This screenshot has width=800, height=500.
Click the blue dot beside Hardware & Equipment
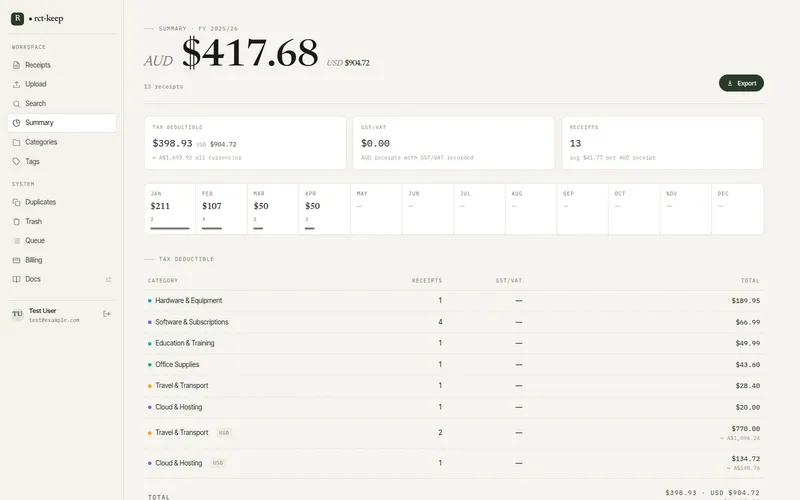(149, 301)
